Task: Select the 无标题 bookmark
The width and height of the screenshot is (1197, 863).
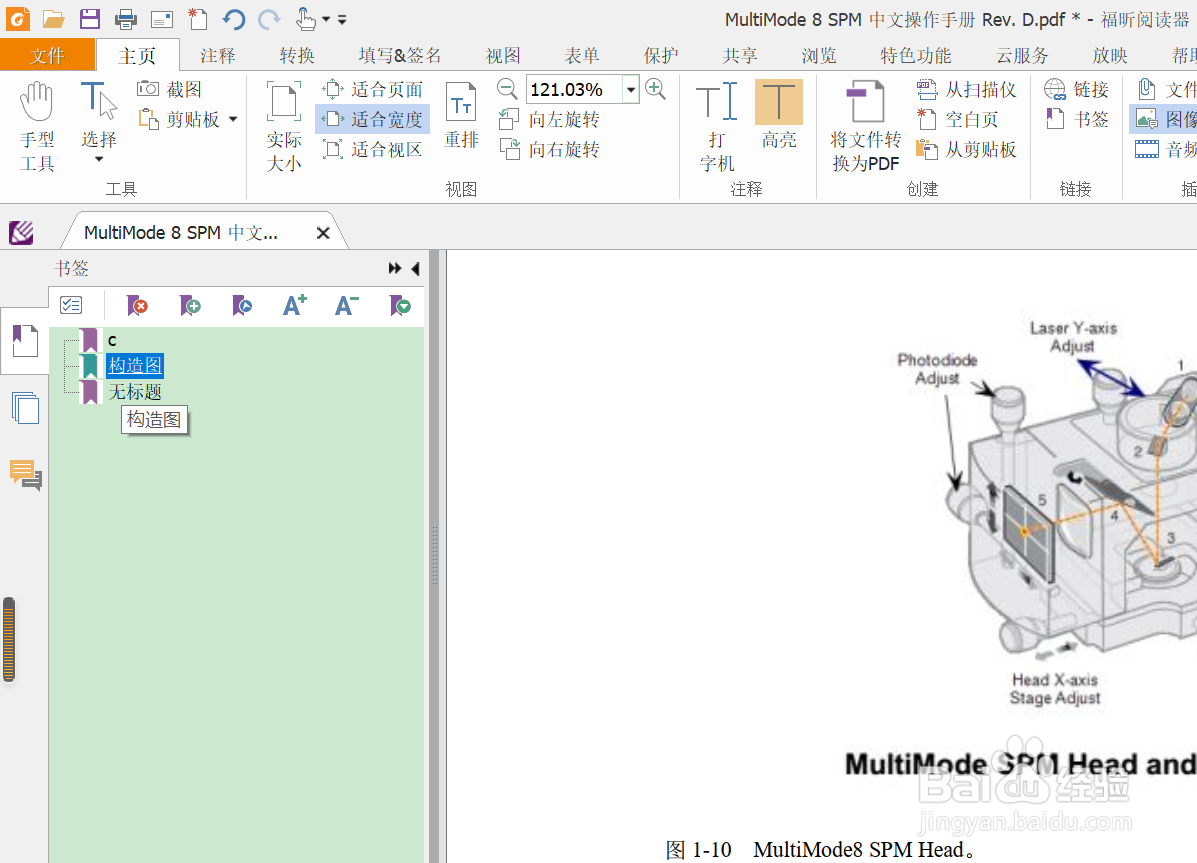Action: click(135, 392)
